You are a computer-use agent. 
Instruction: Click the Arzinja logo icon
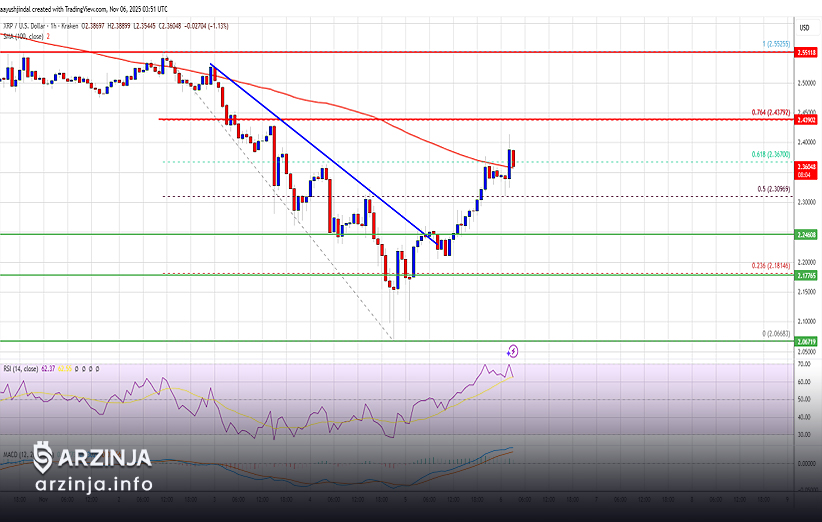(43, 458)
